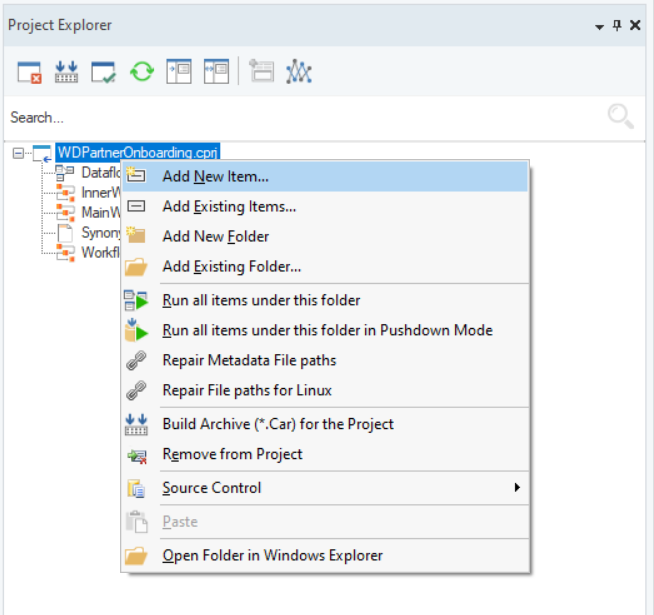Click the Open Folder in Windows Explorer icon

136,556
